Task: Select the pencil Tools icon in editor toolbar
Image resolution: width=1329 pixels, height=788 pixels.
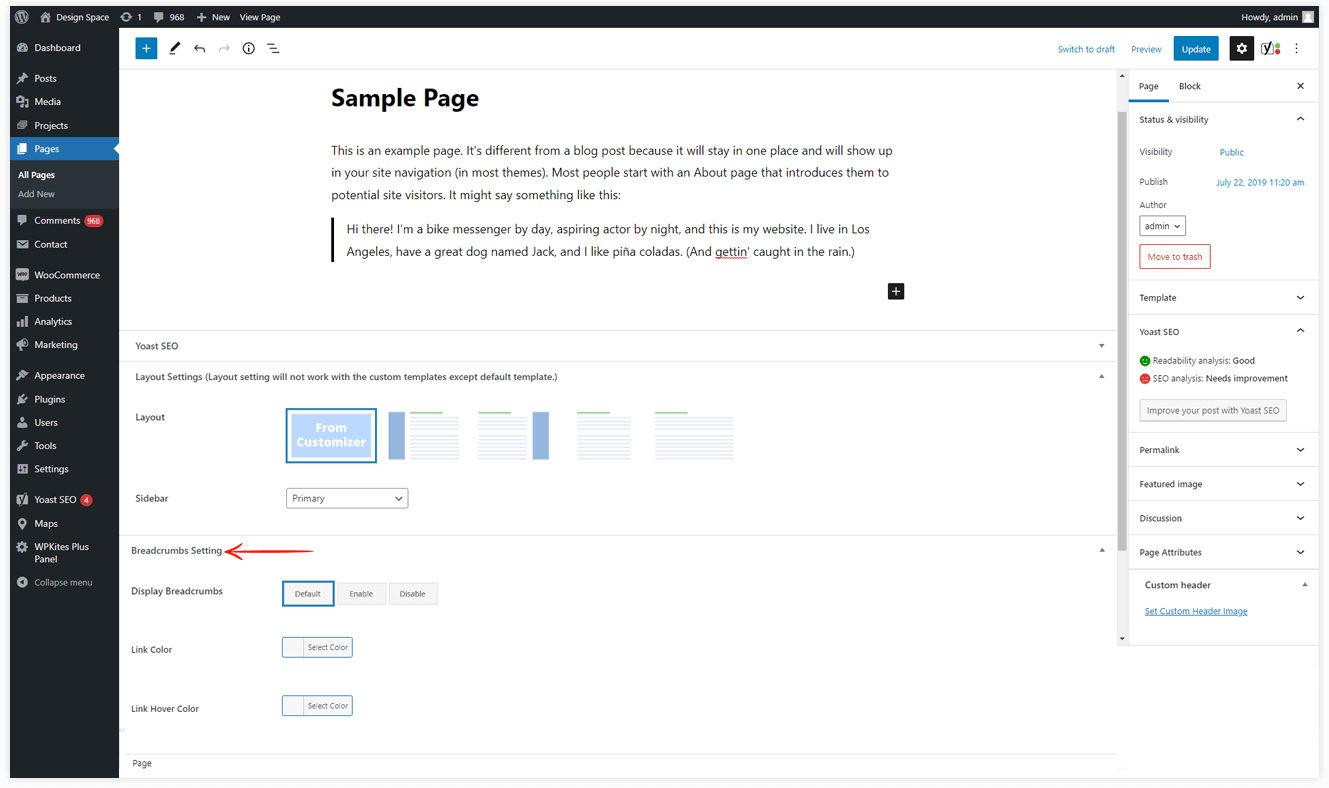Action: pyautogui.click(x=174, y=48)
